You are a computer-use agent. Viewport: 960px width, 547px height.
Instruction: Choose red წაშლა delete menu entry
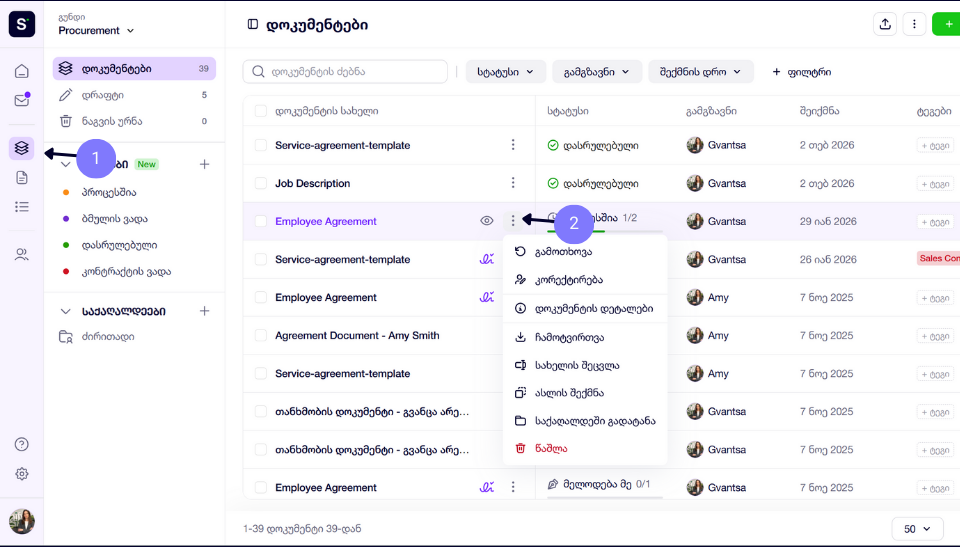pyautogui.click(x=585, y=448)
